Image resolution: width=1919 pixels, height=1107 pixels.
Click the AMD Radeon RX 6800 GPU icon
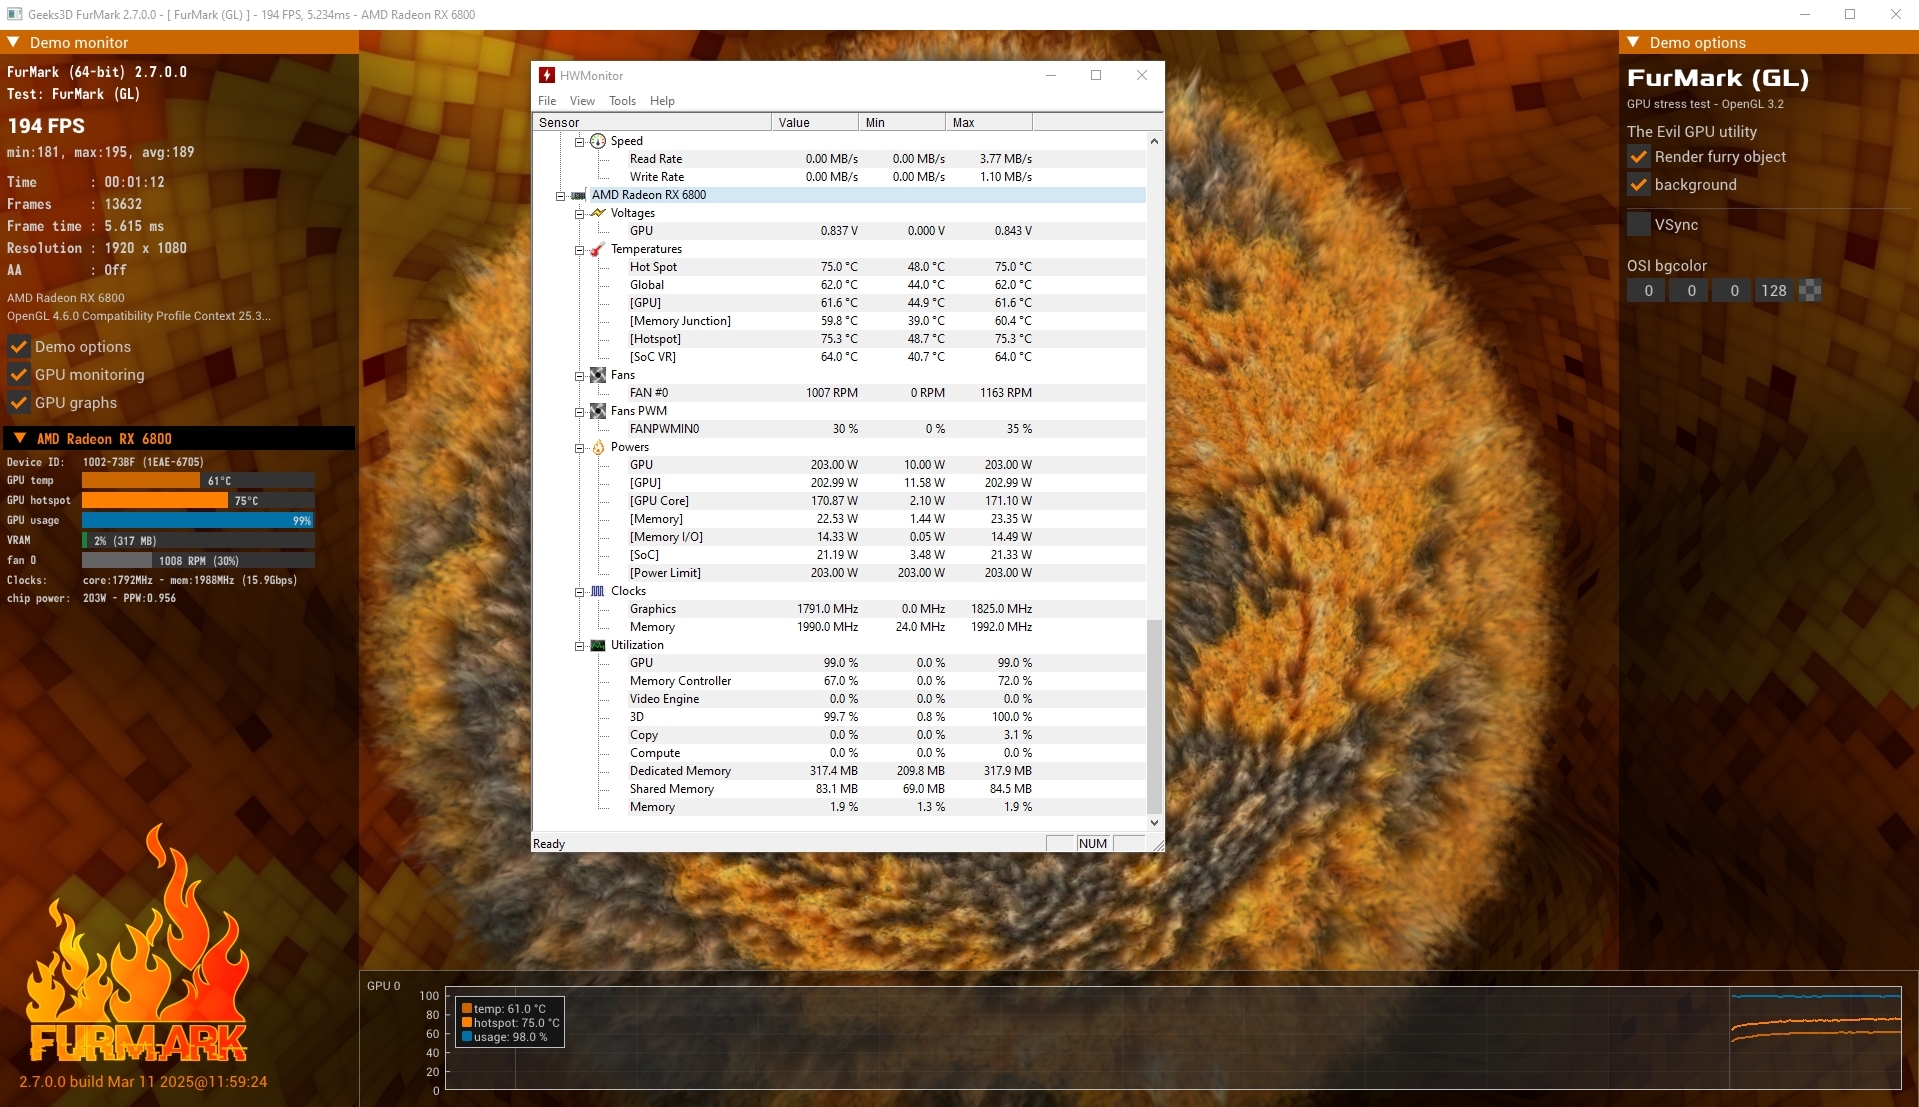pos(578,195)
